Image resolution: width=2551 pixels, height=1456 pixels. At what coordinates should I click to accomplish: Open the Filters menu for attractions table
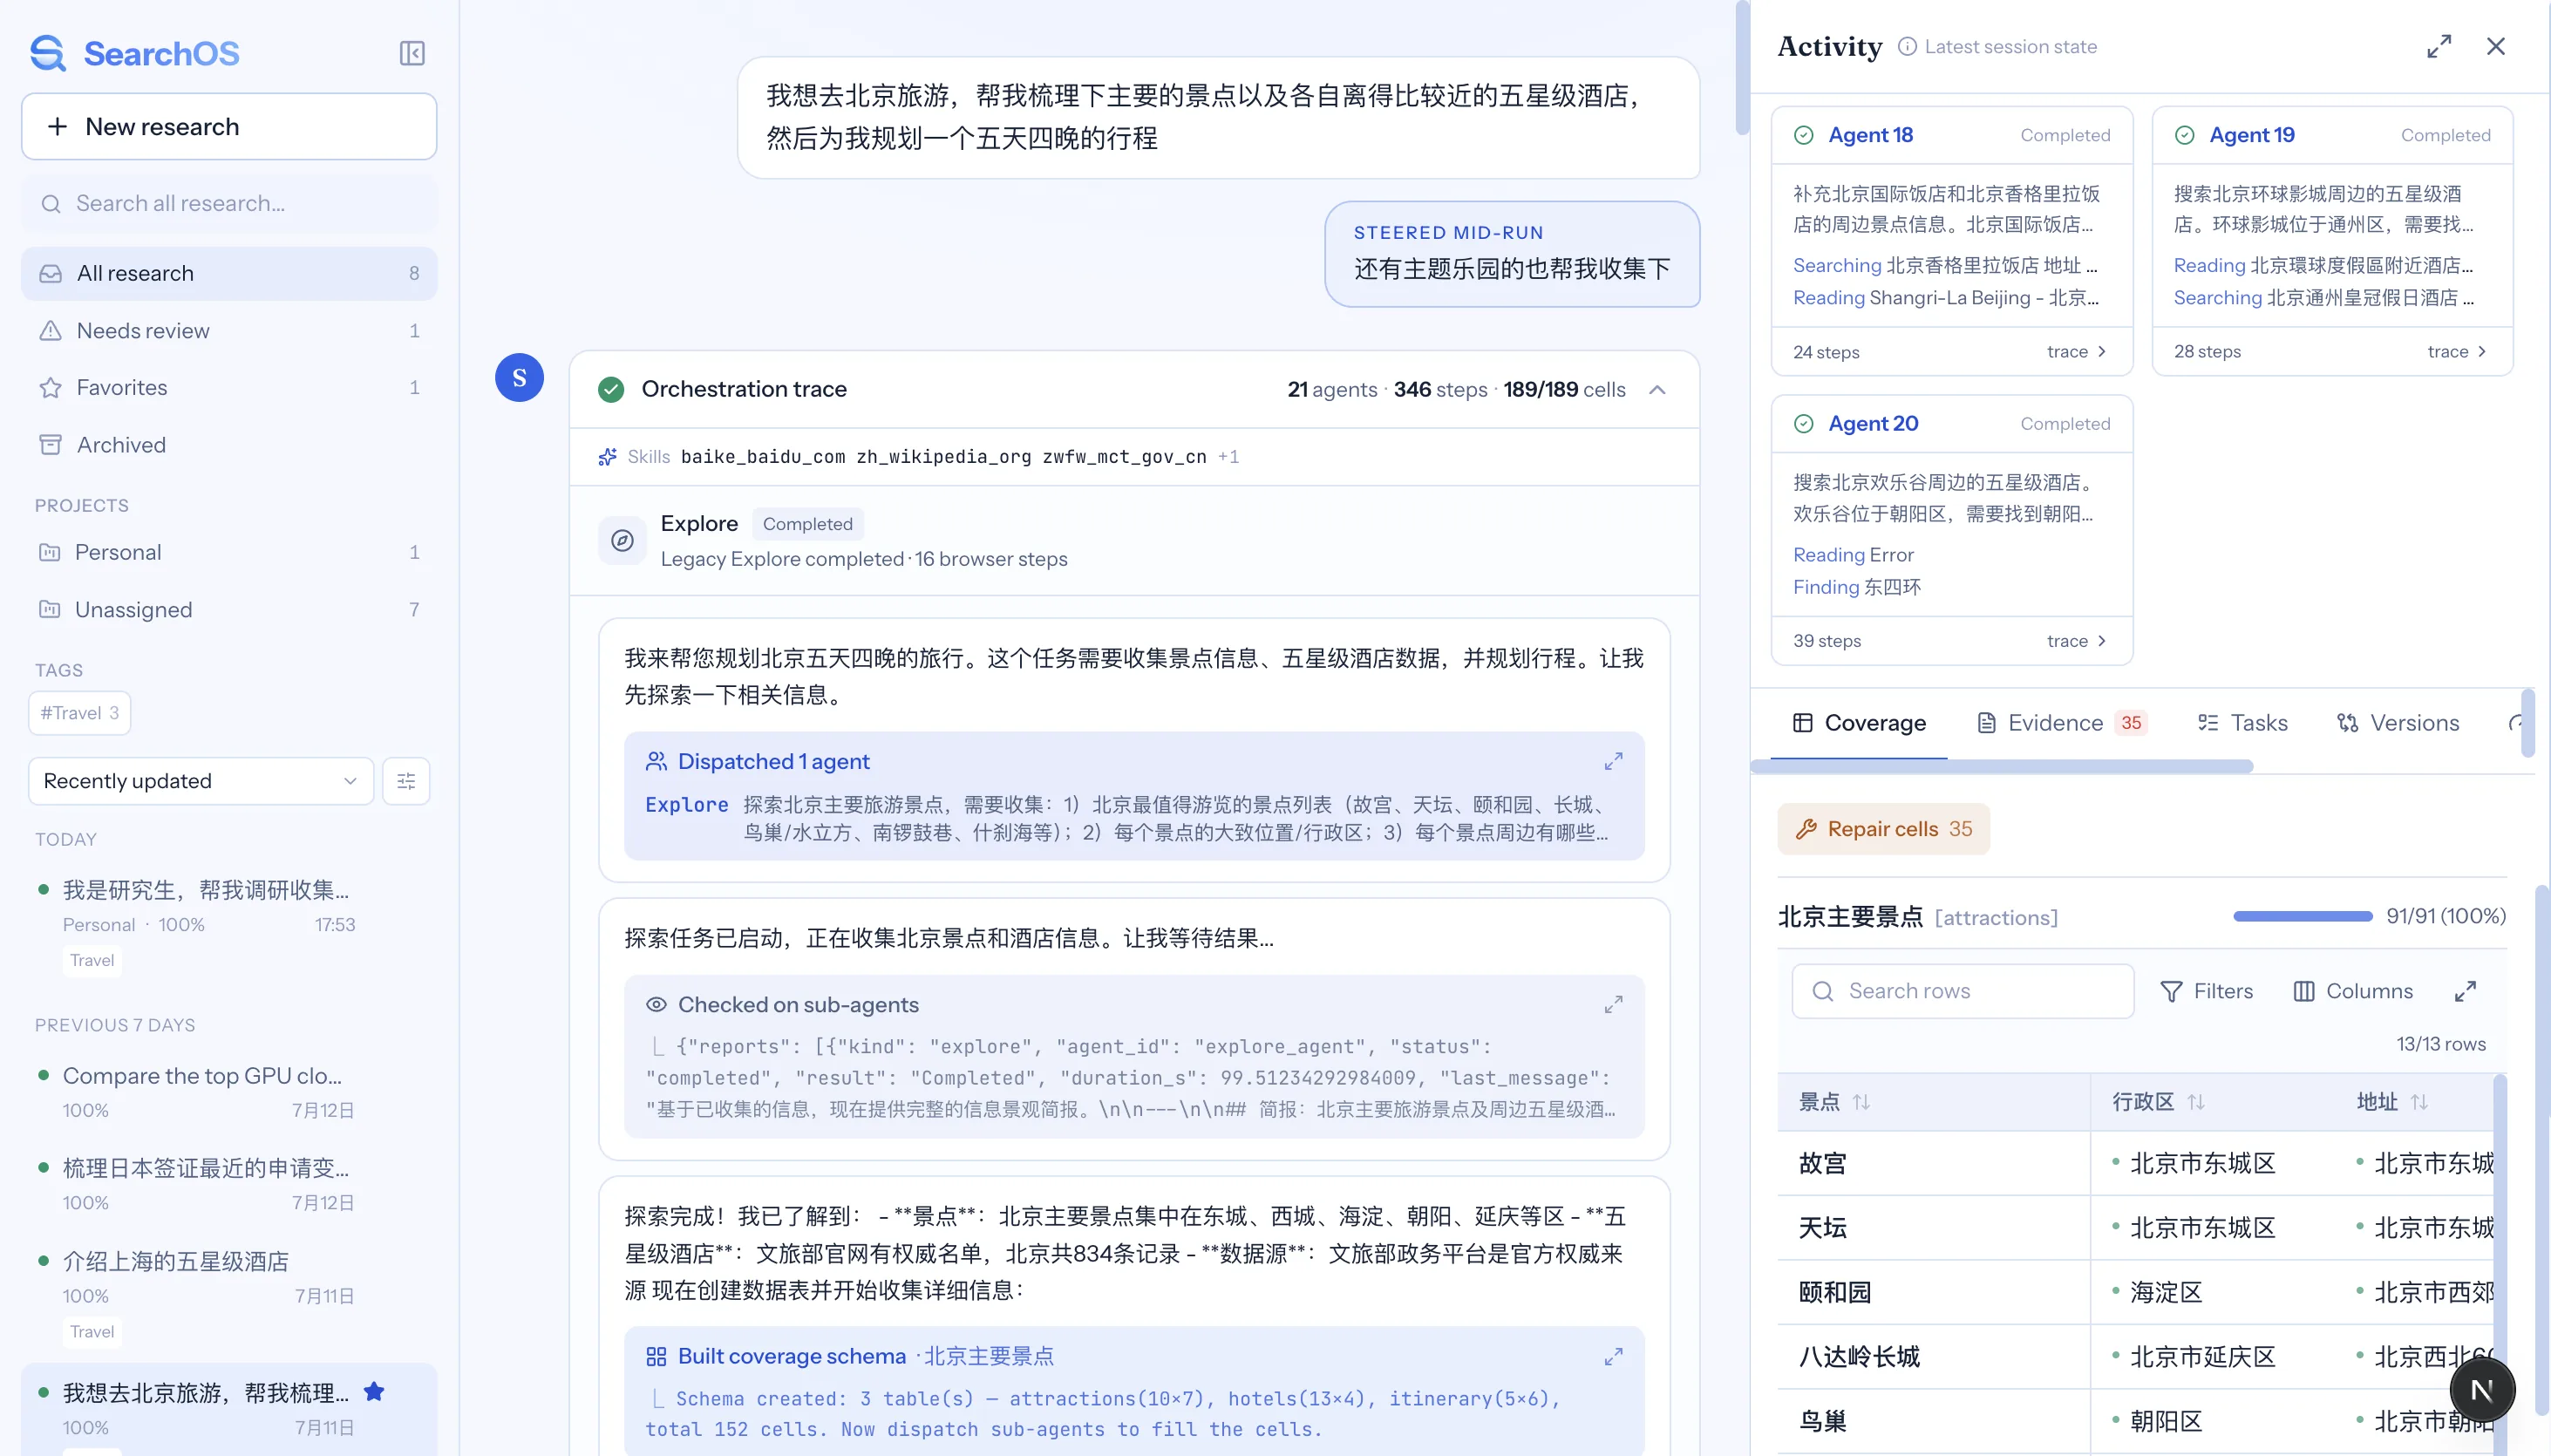(x=2206, y=991)
